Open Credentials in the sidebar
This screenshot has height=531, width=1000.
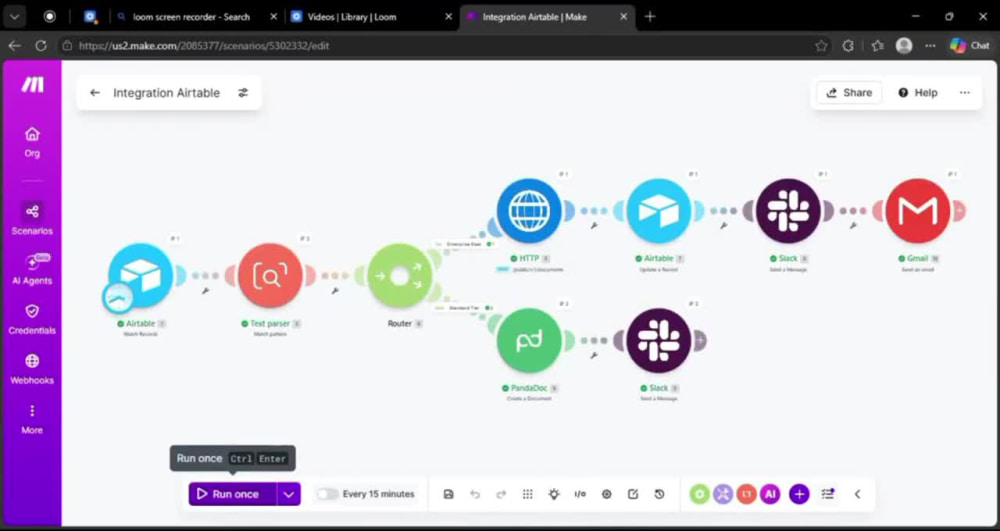pyautogui.click(x=32, y=319)
